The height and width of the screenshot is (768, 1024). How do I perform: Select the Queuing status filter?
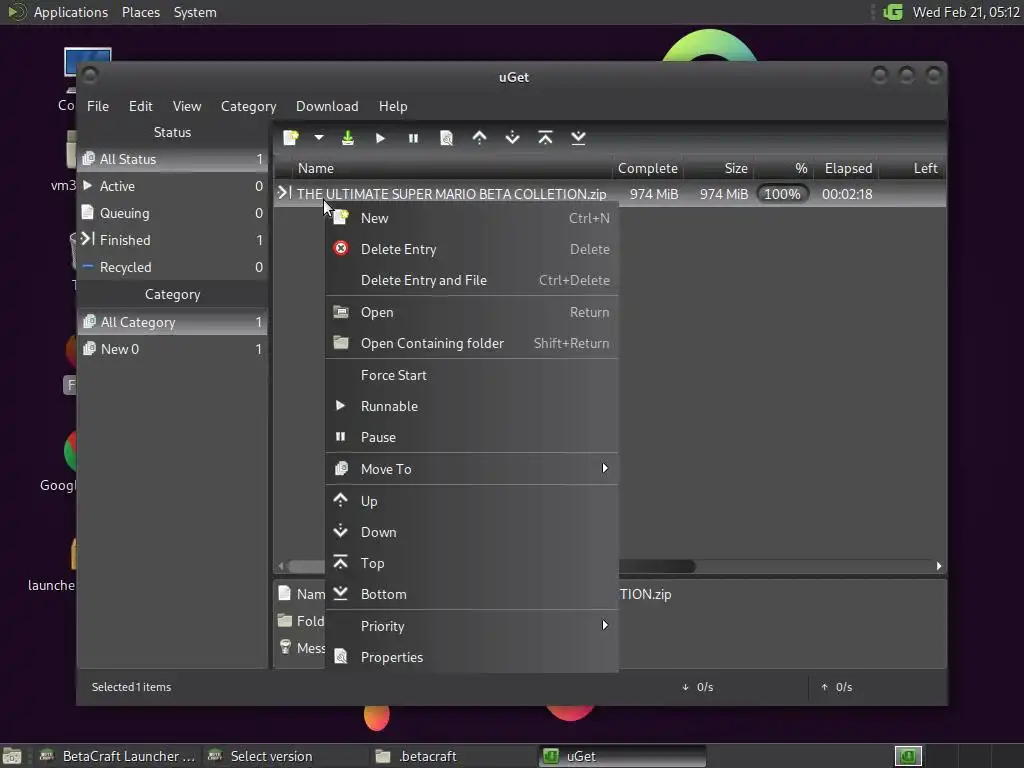click(172, 213)
